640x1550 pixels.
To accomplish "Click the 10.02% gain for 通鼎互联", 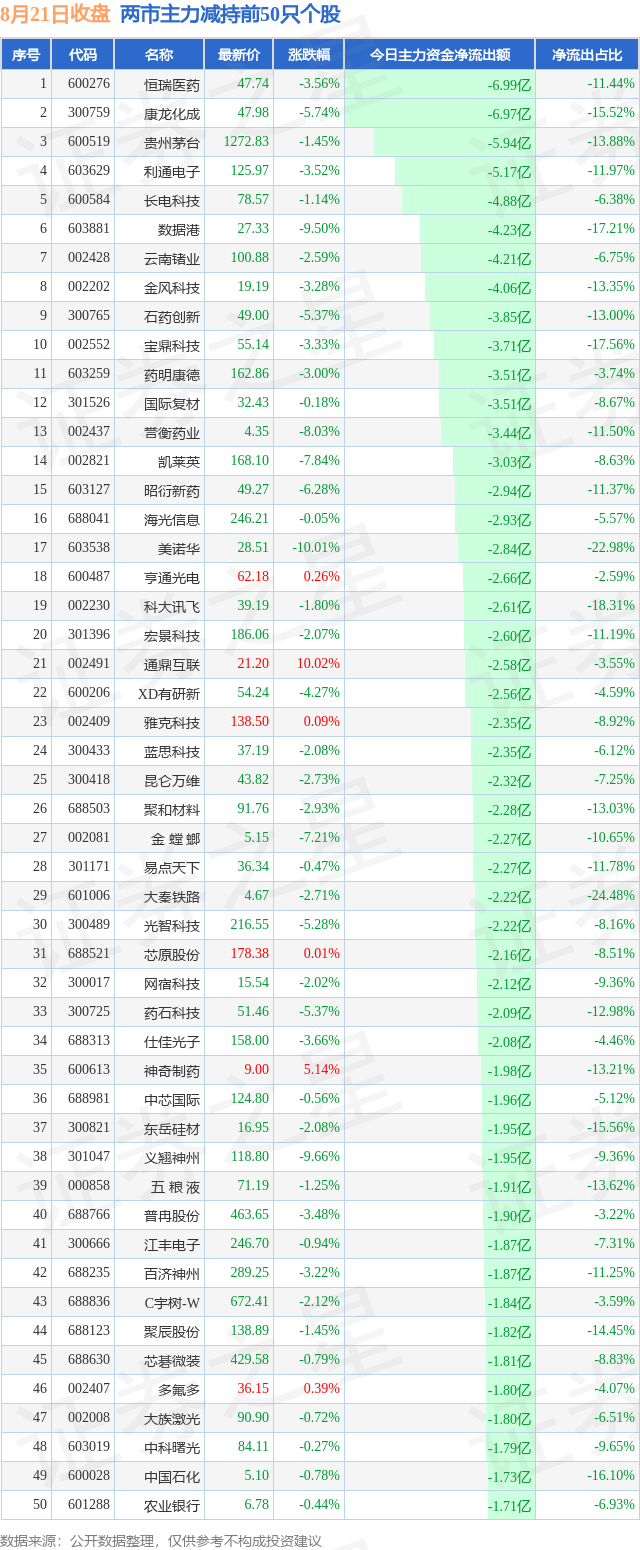I will click(321, 664).
